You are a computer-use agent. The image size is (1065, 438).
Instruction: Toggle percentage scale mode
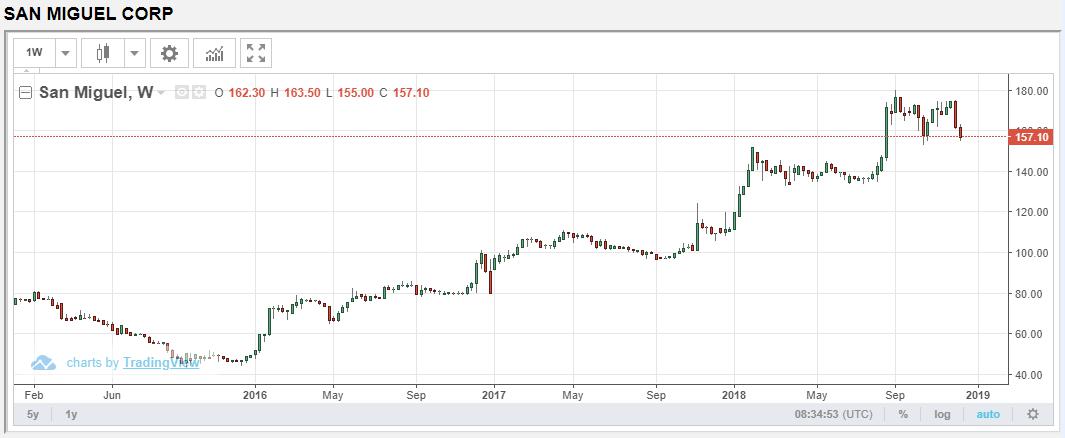903,414
